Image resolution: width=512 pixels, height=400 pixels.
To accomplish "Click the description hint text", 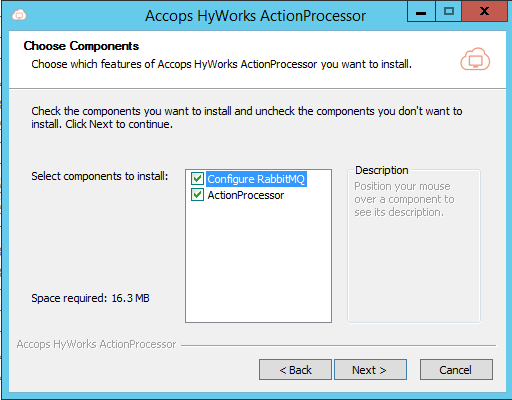I will [404, 199].
